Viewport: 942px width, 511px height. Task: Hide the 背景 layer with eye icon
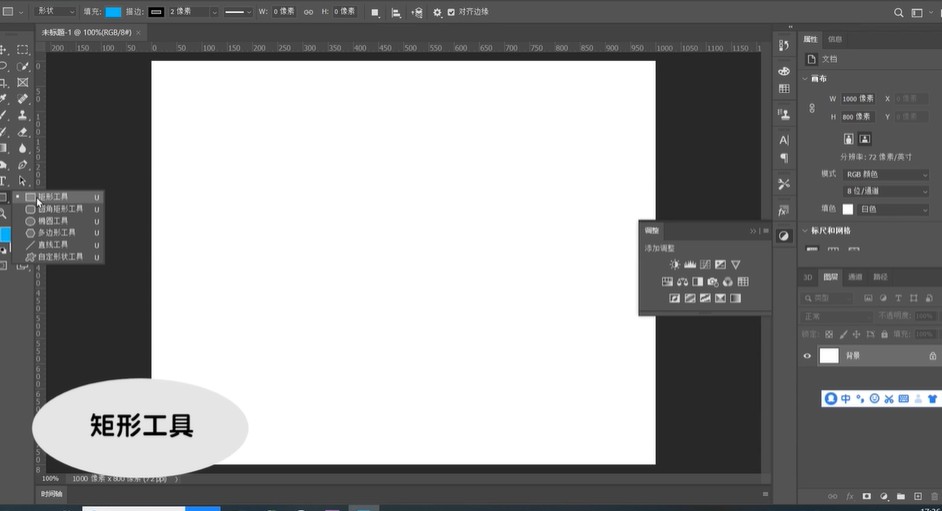807,356
